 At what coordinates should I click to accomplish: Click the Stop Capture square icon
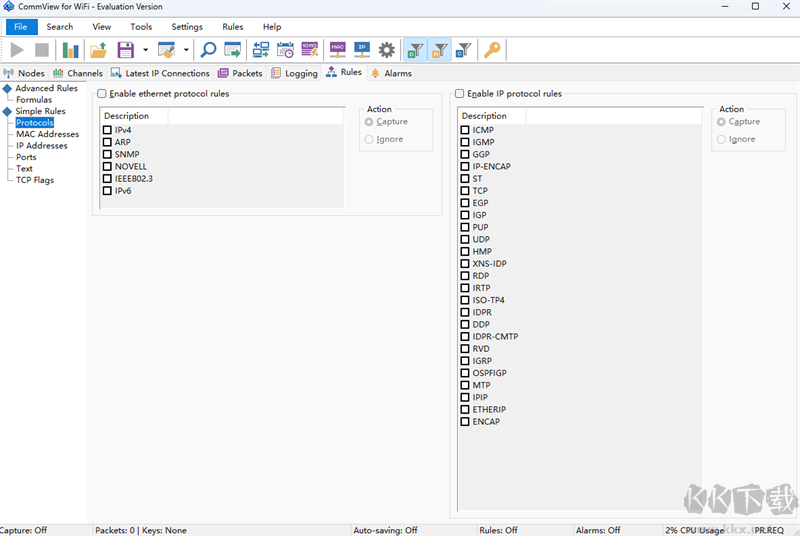click(x=42, y=49)
